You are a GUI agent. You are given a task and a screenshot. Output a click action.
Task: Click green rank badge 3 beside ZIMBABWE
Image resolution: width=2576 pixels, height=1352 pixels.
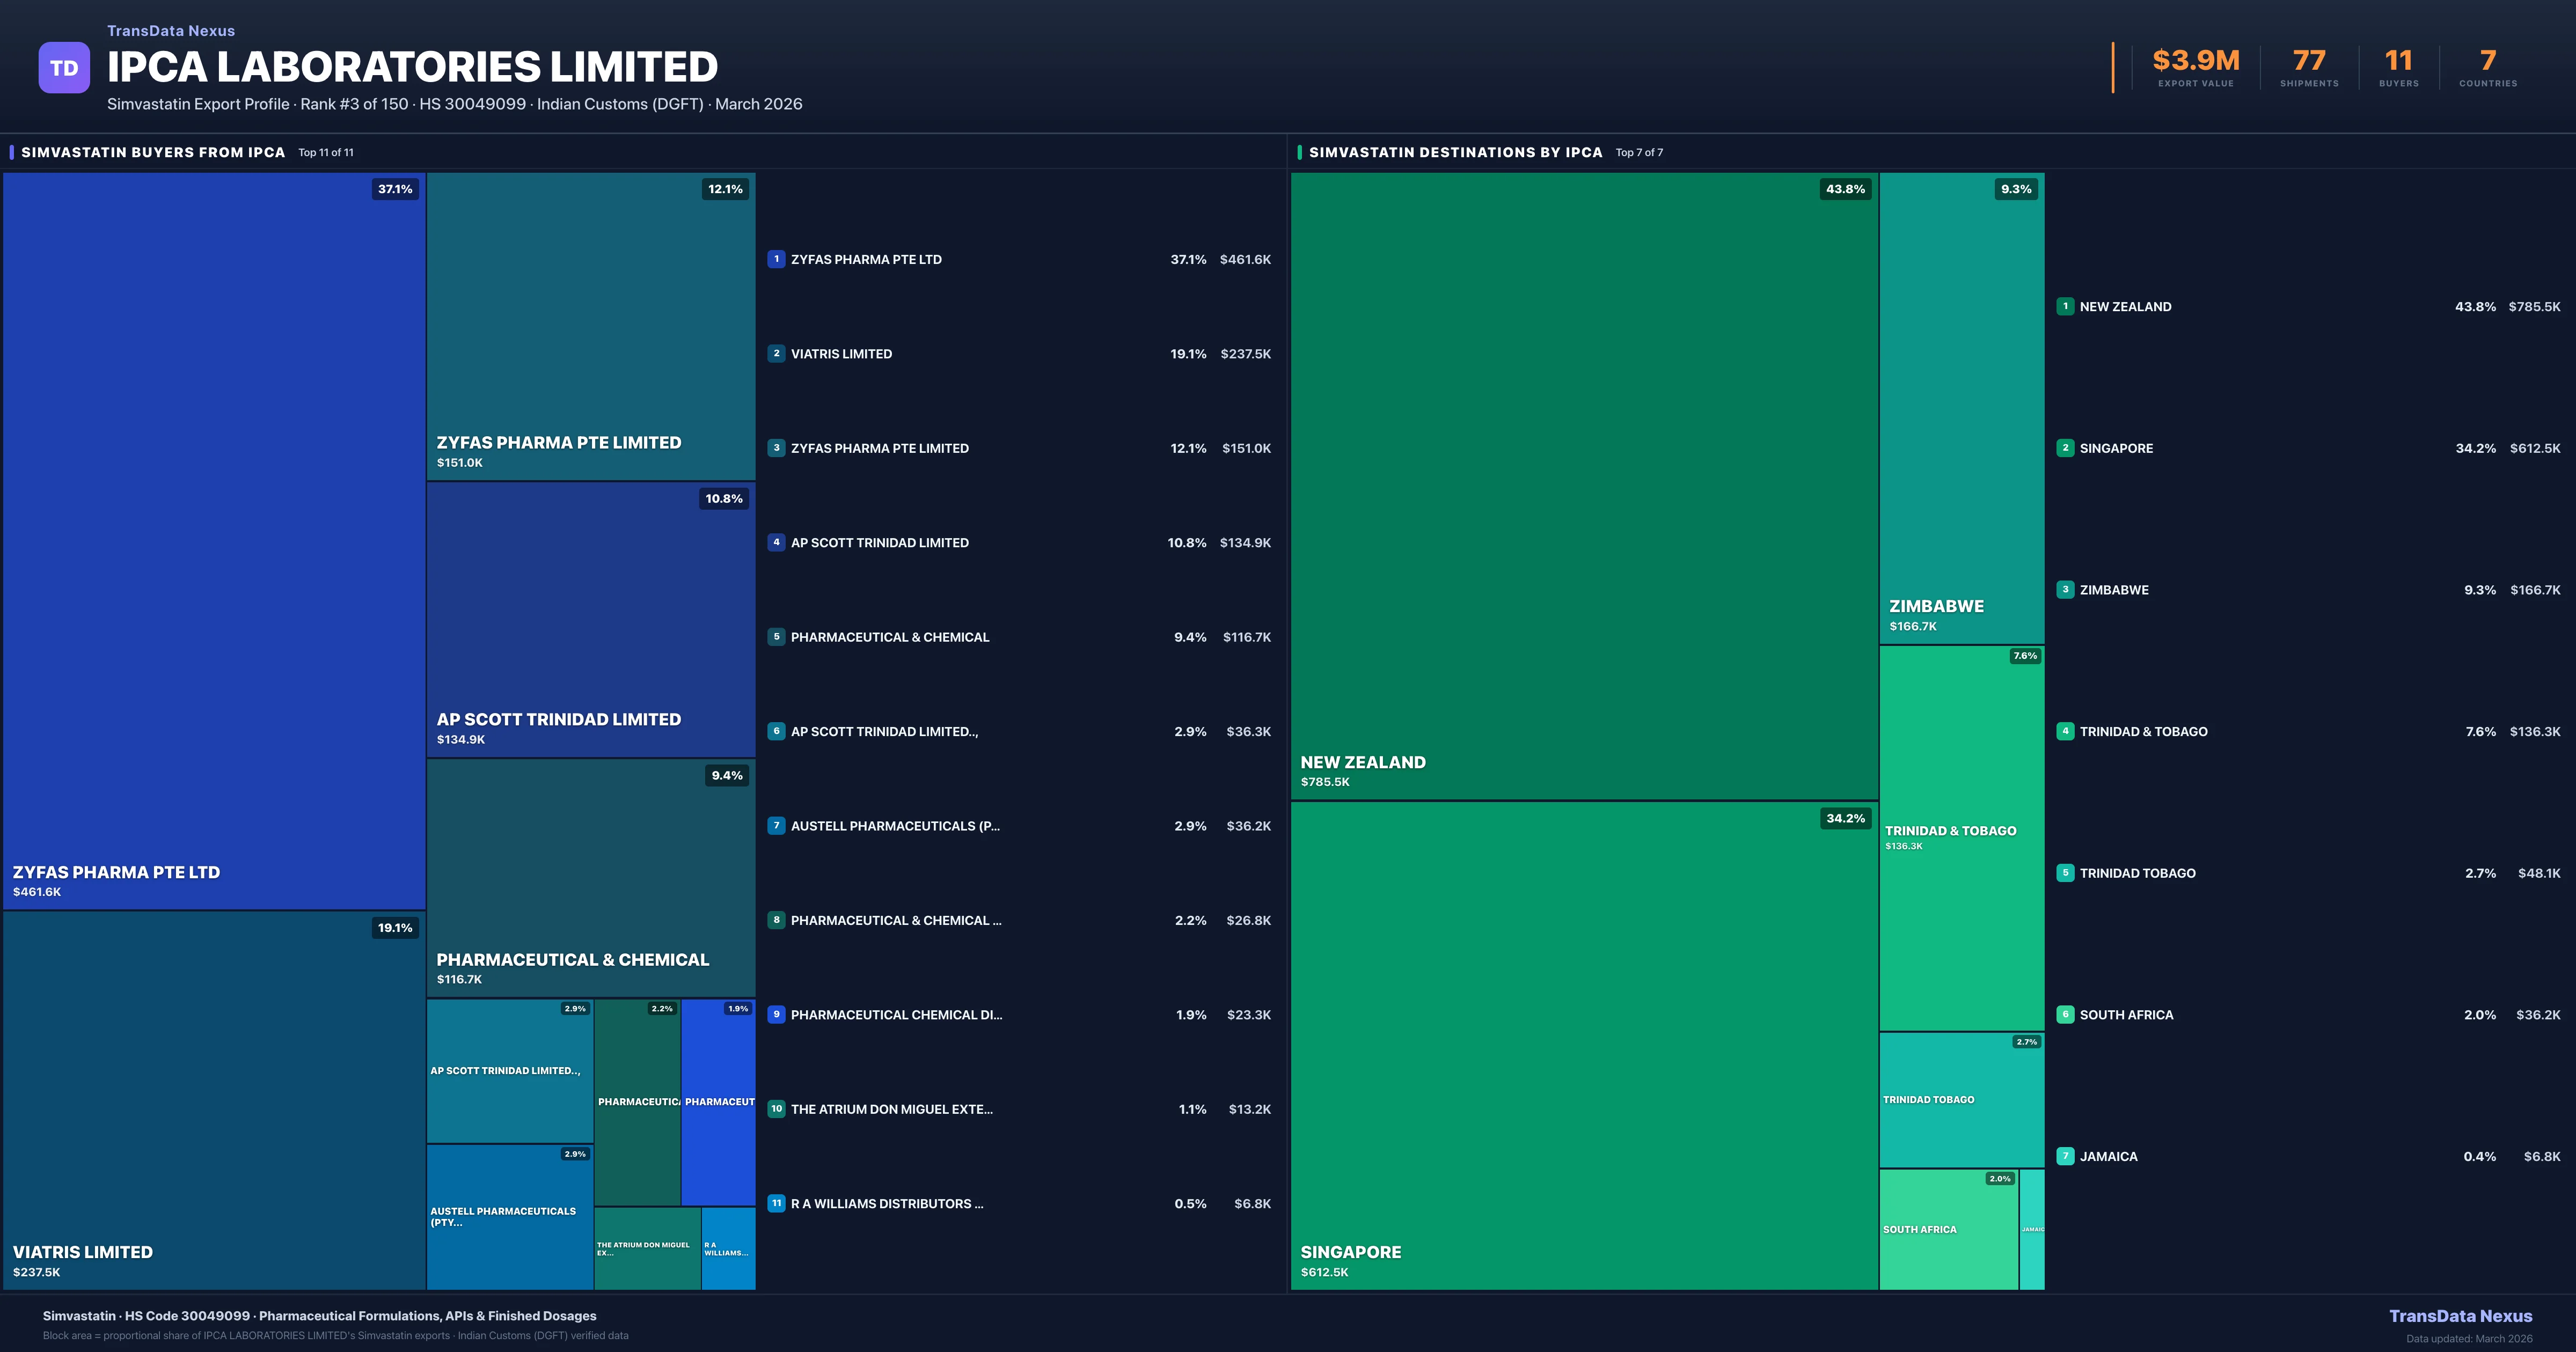[2065, 590]
